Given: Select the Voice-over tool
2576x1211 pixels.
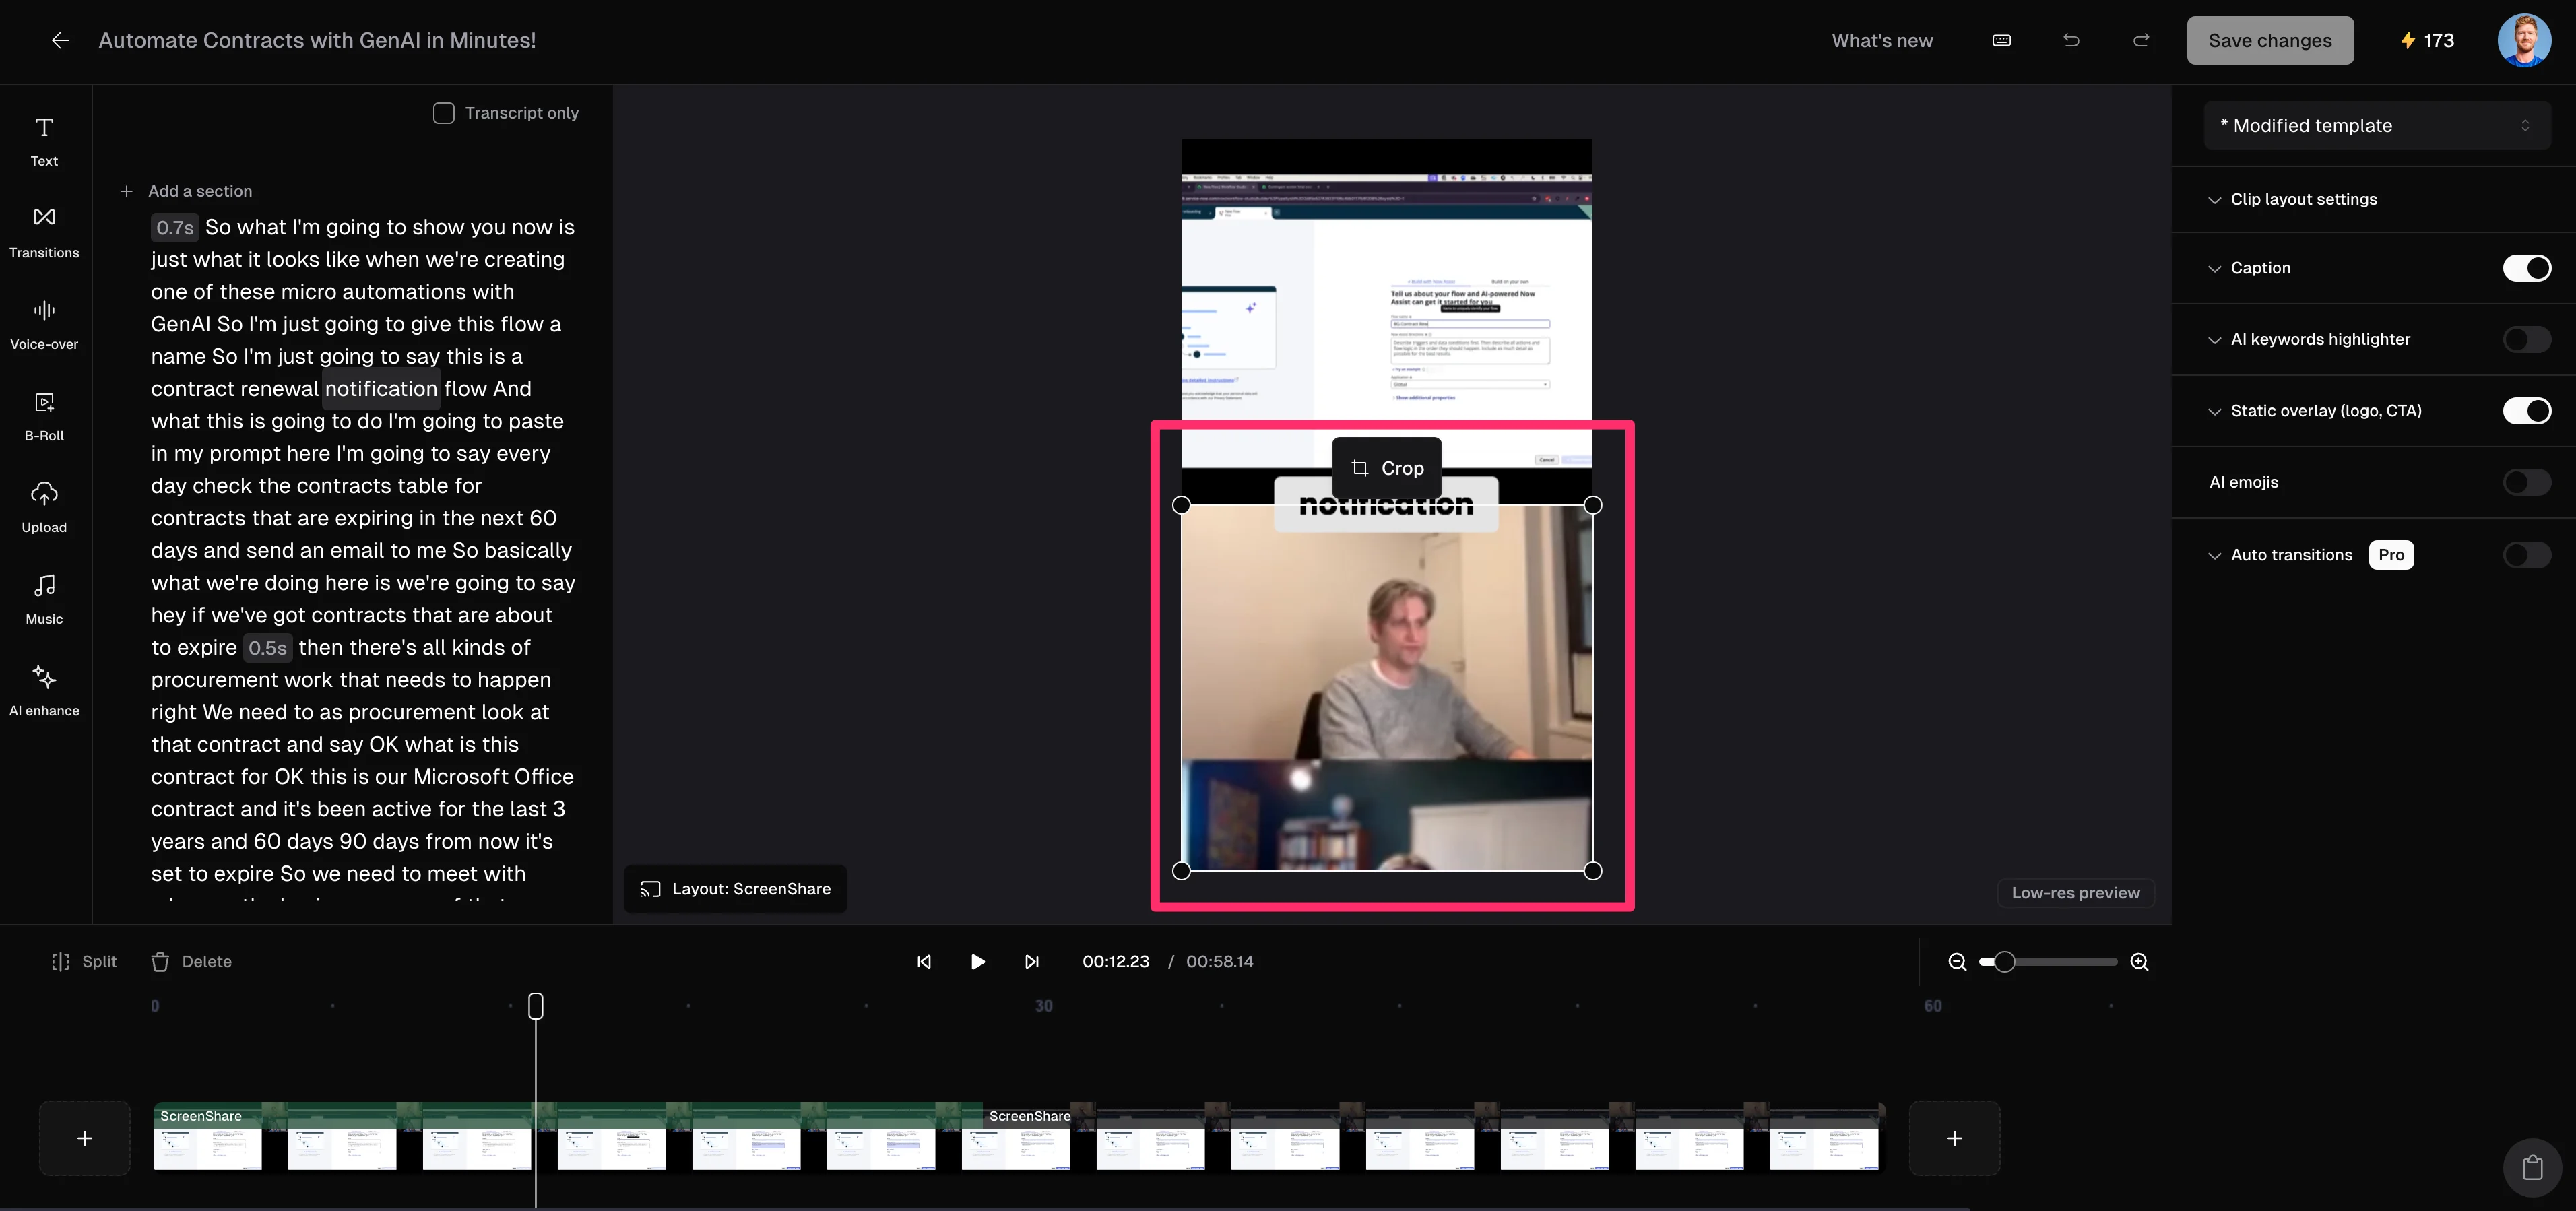Looking at the screenshot, I should pyautogui.click(x=44, y=323).
